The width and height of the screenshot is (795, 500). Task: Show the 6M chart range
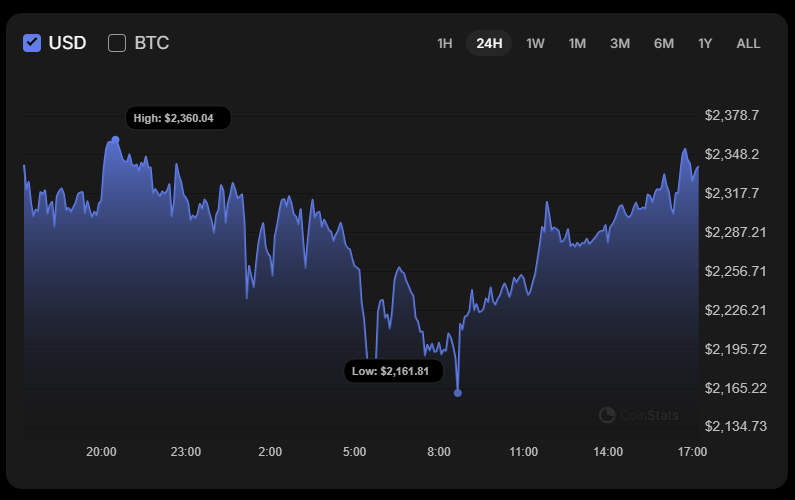tap(664, 43)
